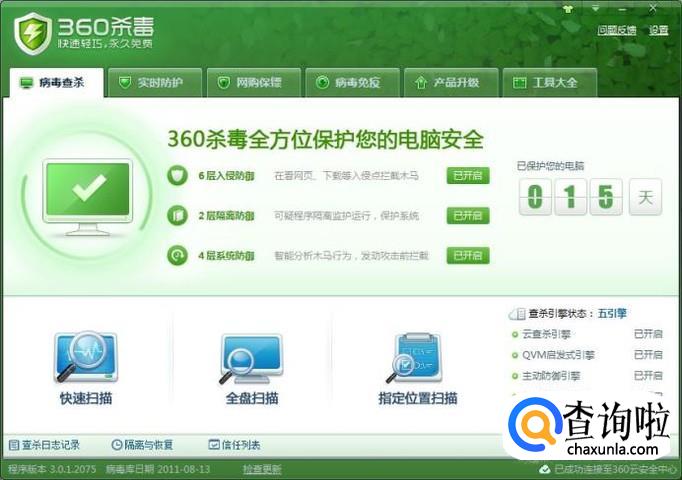682x480 pixels.
Task: Click the 病毒库日期 2011-08-13 text
Action: [158, 470]
